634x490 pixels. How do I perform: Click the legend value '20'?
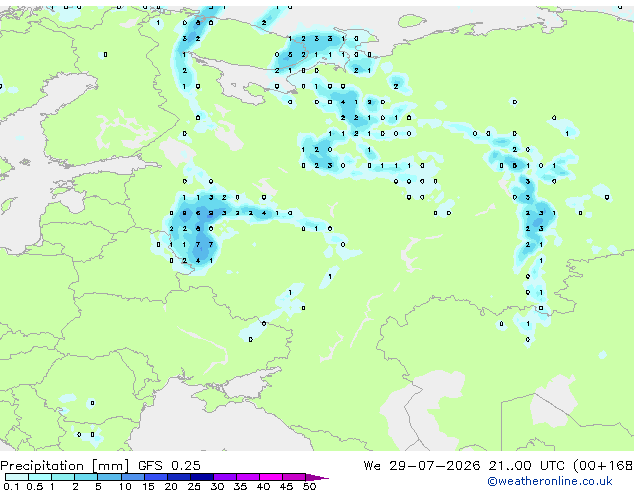(x=171, y=486)
